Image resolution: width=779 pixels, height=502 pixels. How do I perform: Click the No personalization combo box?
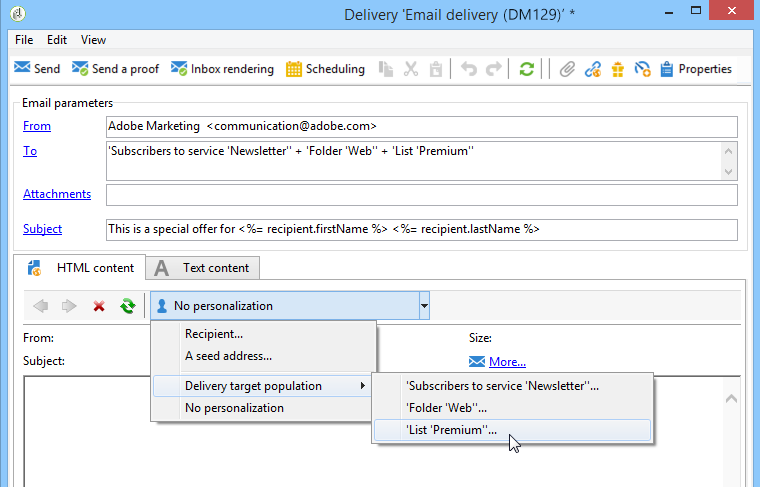[285, 306]
